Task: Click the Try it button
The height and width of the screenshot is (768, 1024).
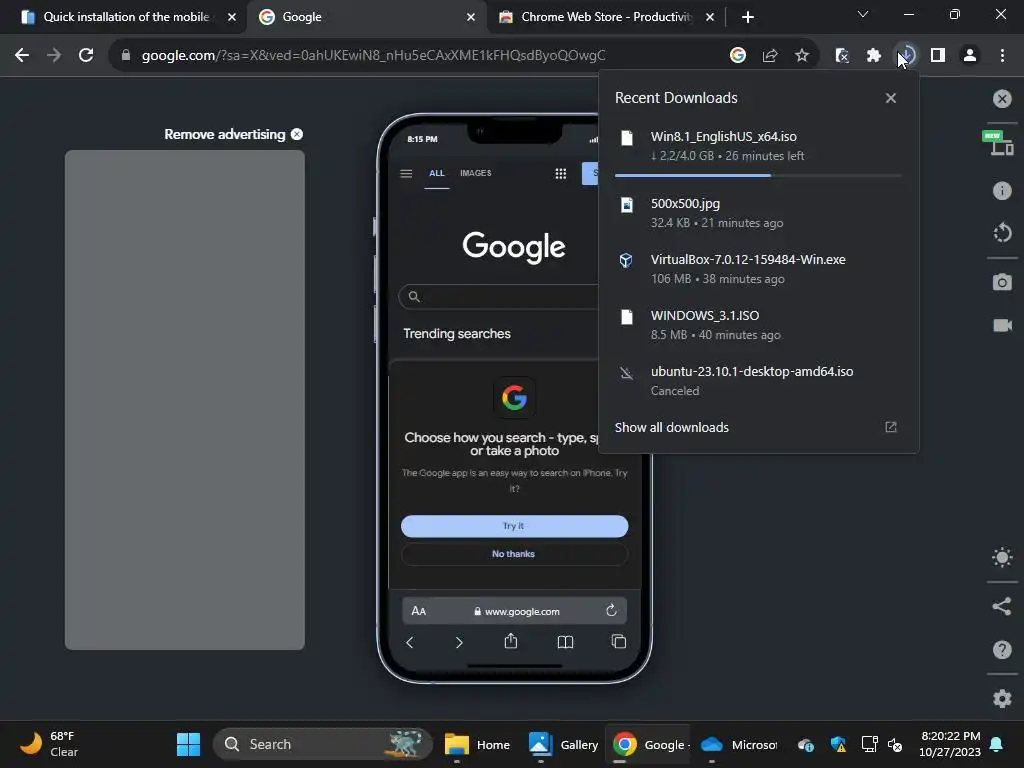Action: pos(514,526)
